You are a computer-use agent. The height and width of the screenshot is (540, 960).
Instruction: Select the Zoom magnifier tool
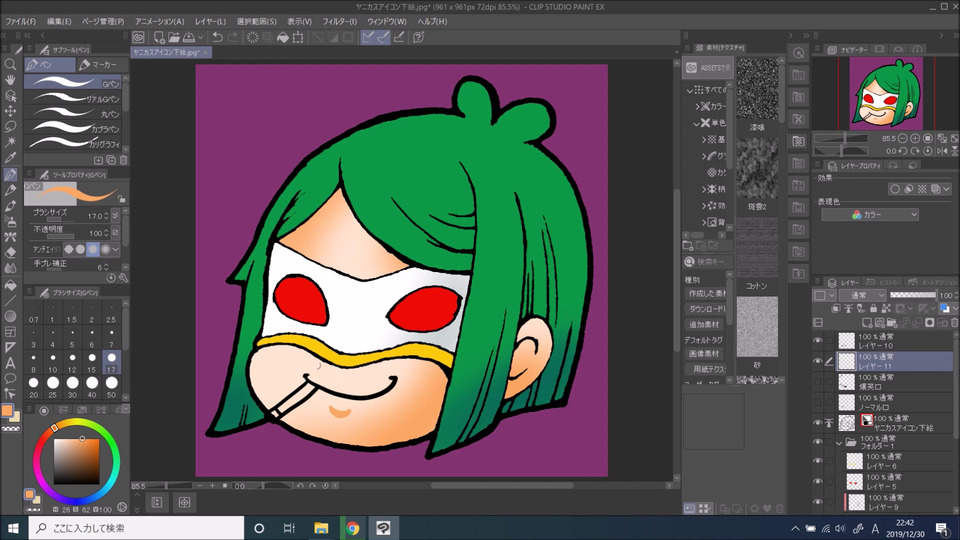(x=10, y=64)
